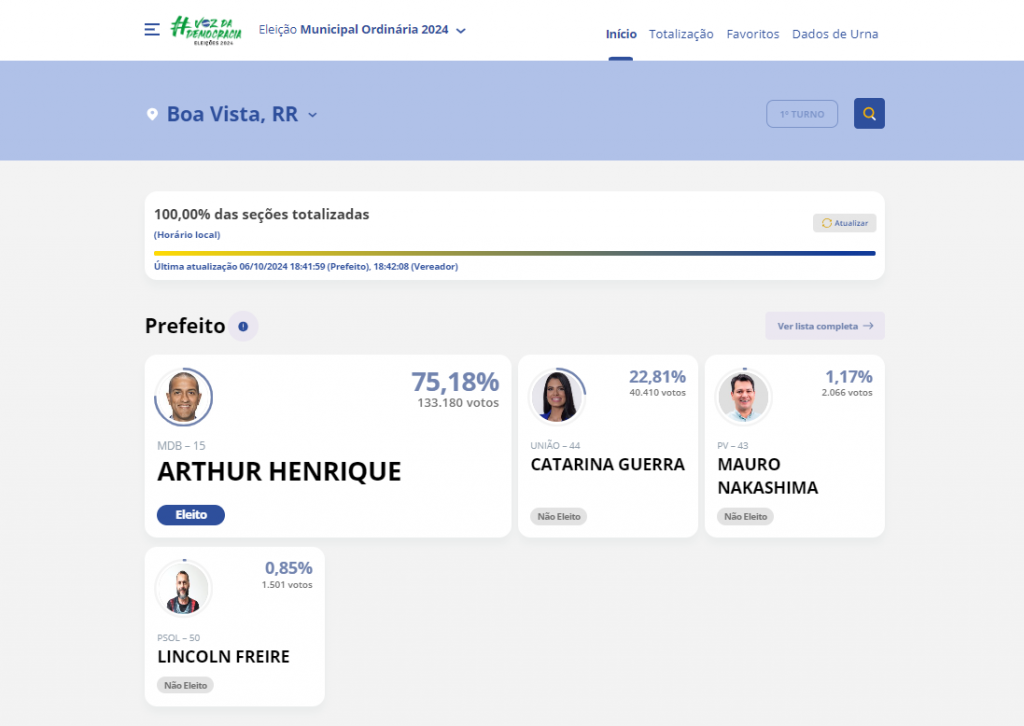The image size is (1024, 726).
Task: Click the Eleito badge for Arthur Henrique
Action: [x=191, y=515]
